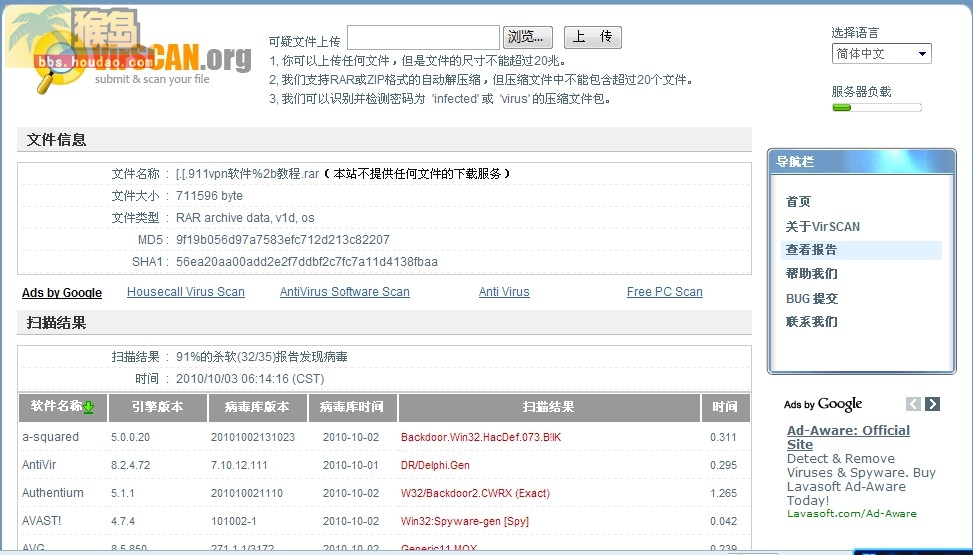Open 帮助我们 in the navigation bar
The image size is (973, 555).
(x=812, y=274)
